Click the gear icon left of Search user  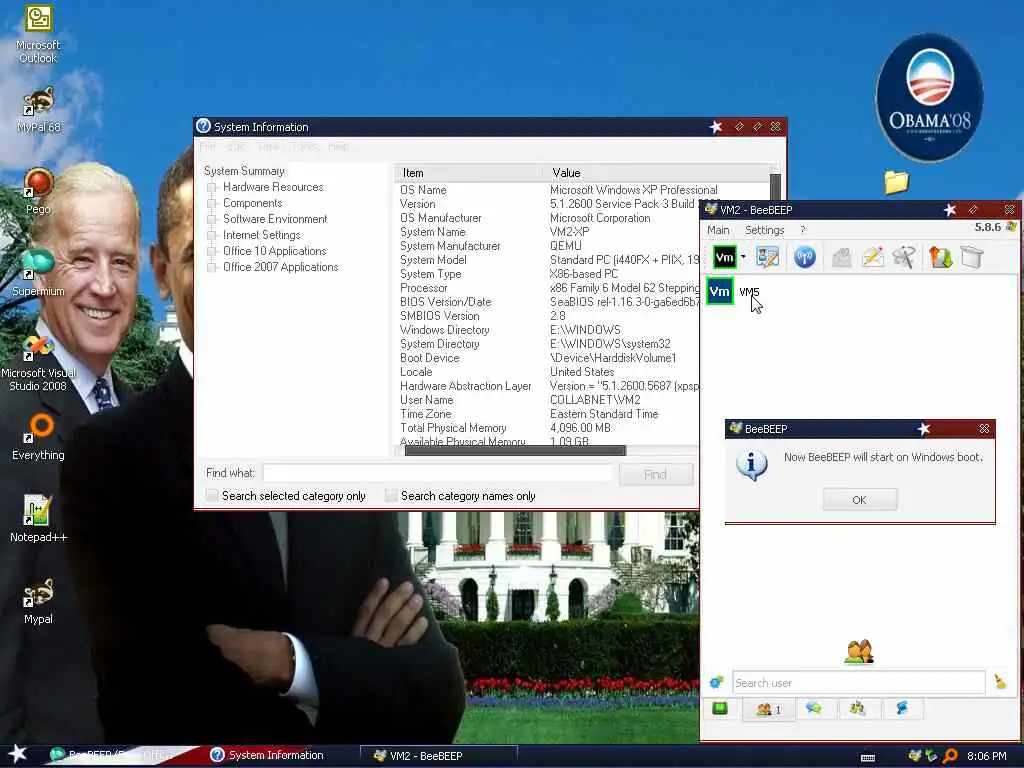[716, 682]
